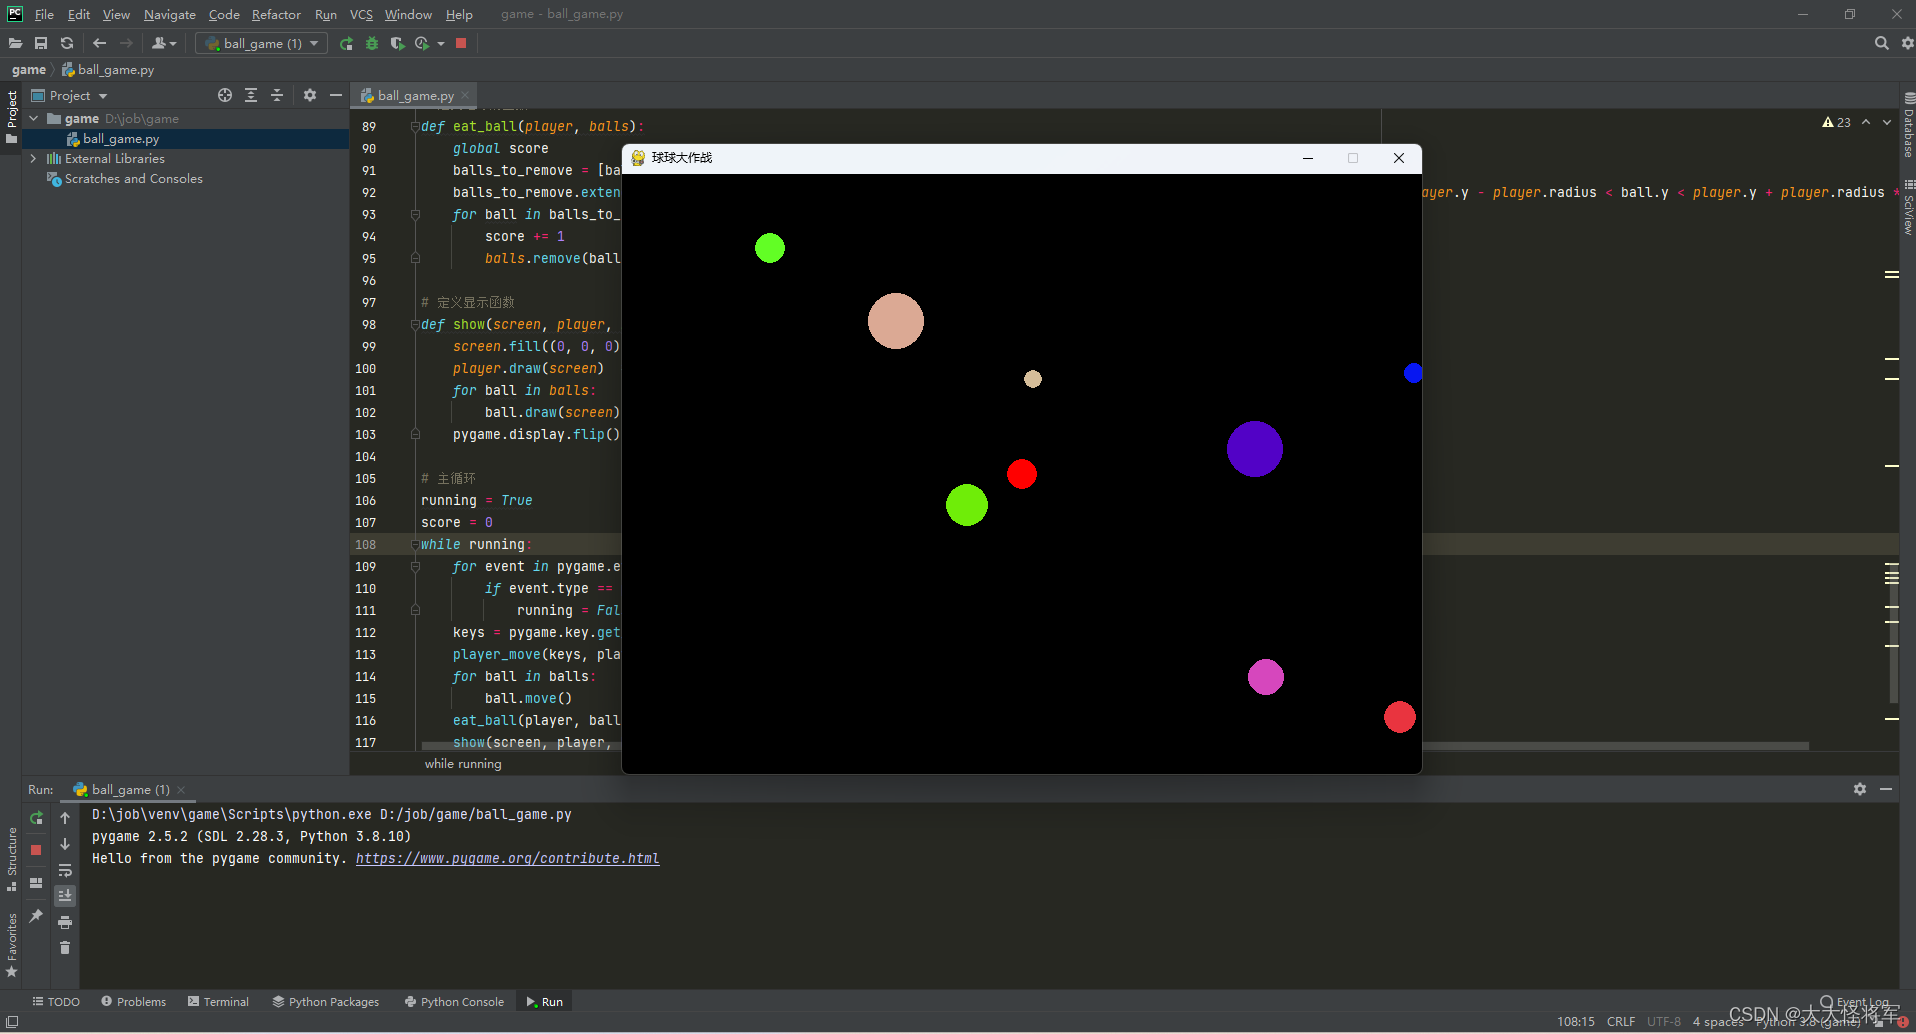The image size is (1916, 1034).
Task: Toggle pin tab in the Run panel
Action: pos(36,916)
